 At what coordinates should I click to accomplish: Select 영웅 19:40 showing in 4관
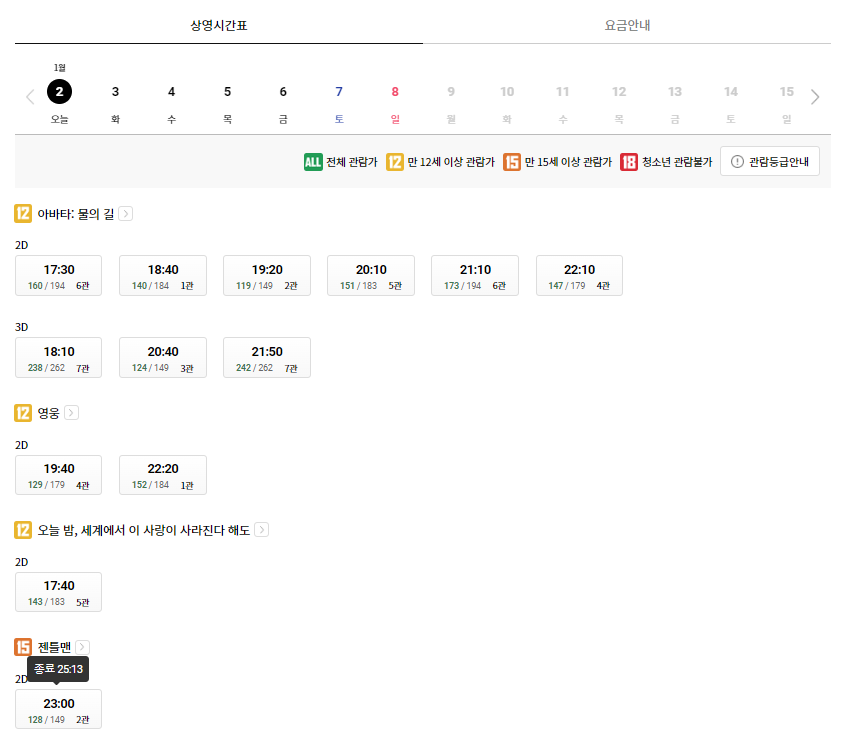tap(58, 475)
